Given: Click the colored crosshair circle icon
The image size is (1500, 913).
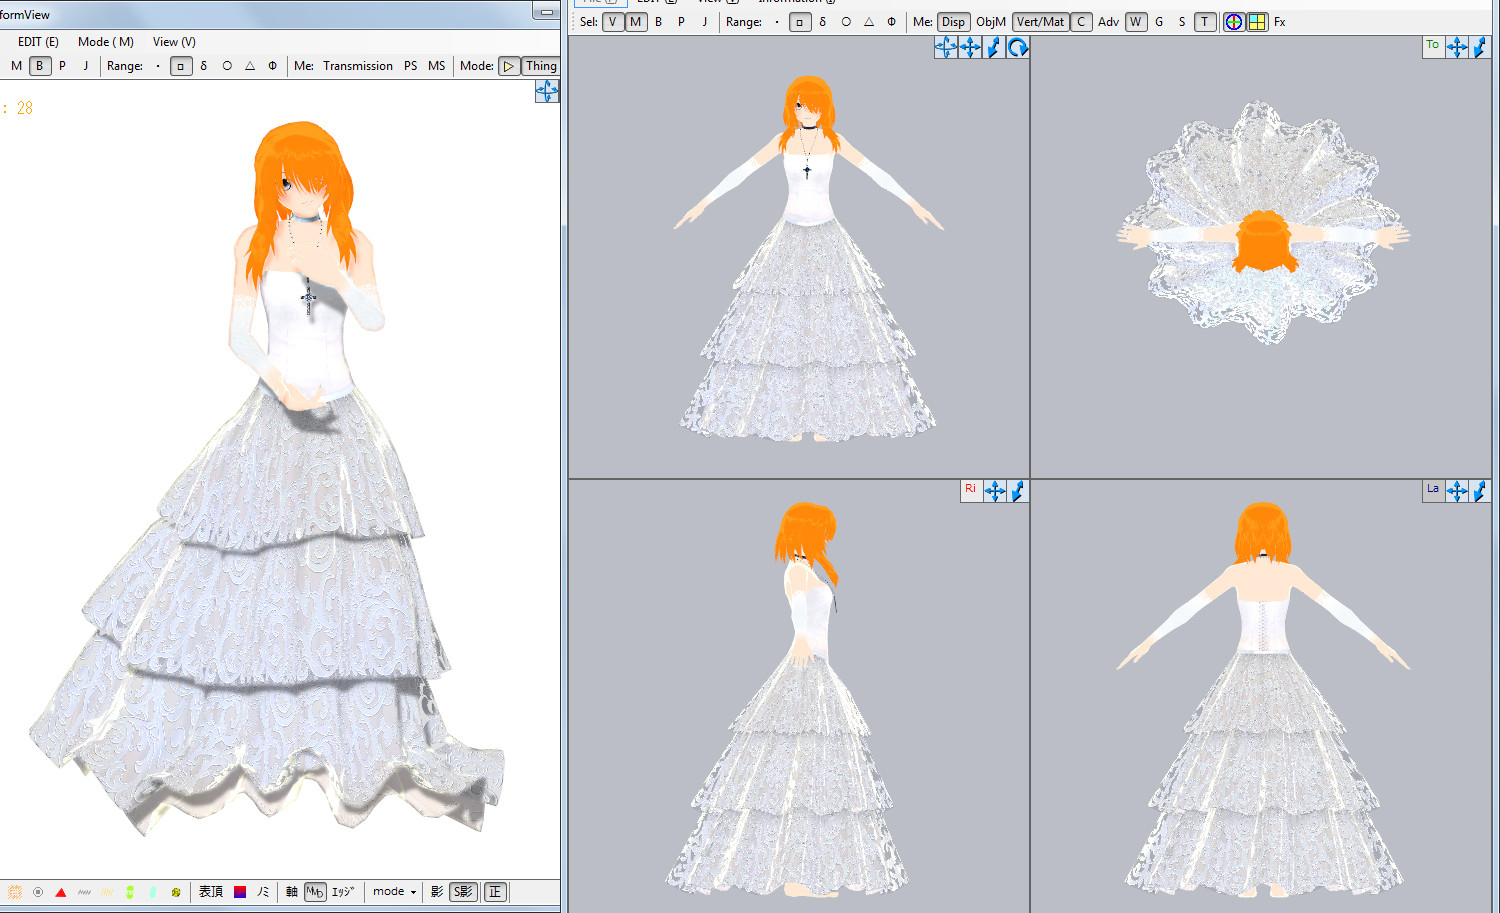Looking at the screenshot, I should pyautogui.click(x=1234, y=22).
